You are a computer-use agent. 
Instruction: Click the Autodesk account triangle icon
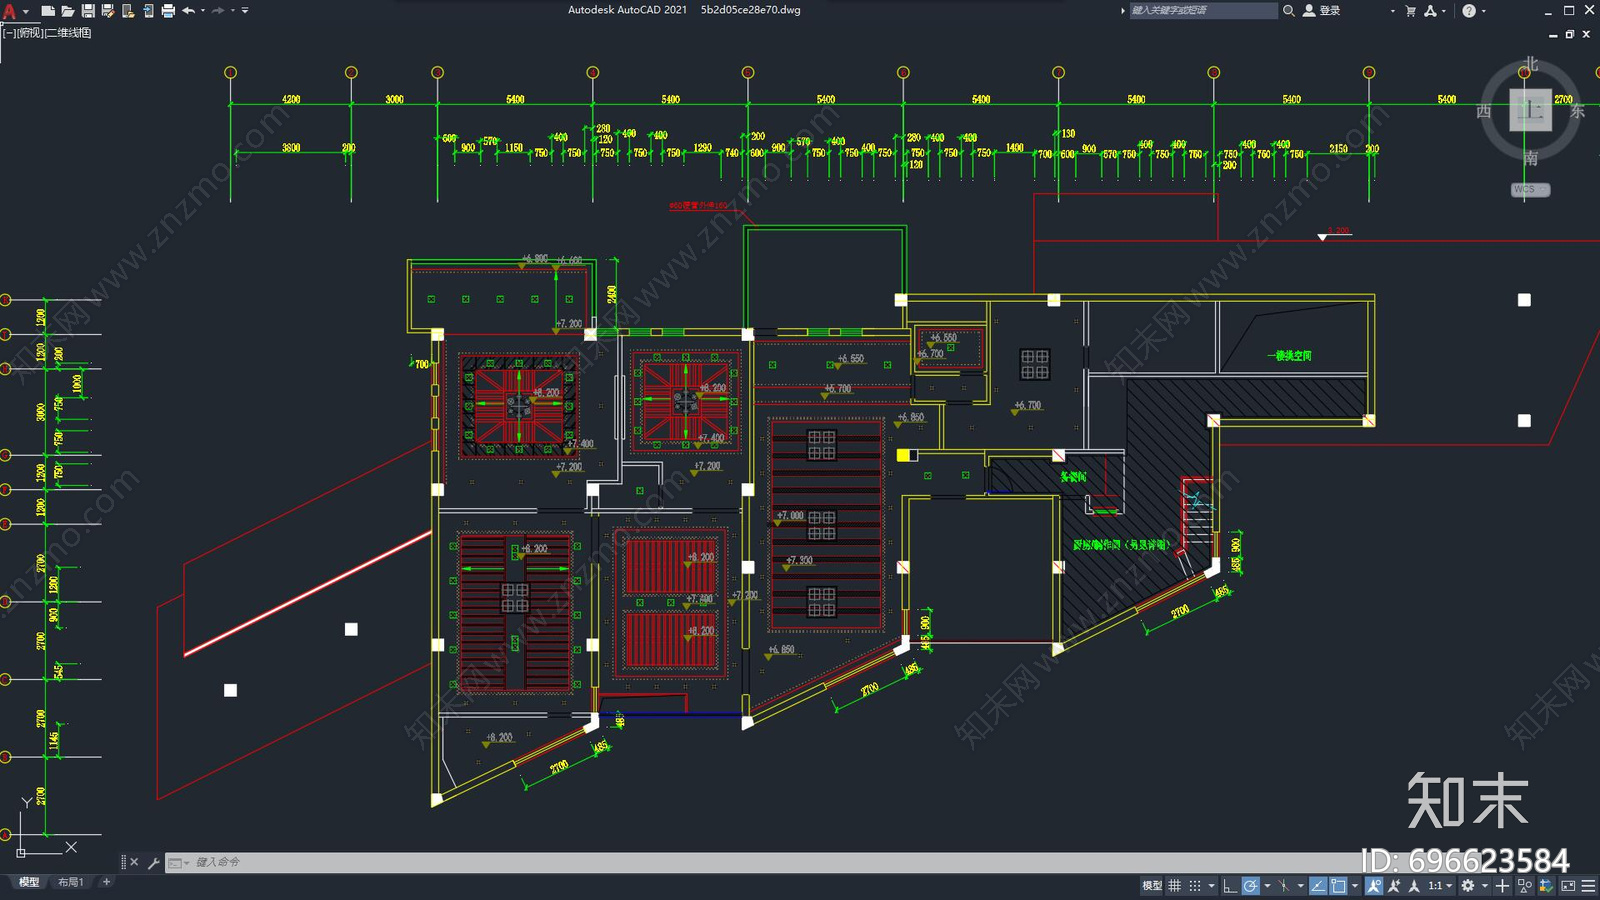pos(1431,11)
